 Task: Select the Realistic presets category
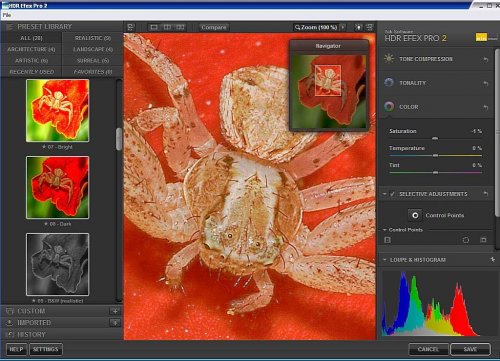93,38
